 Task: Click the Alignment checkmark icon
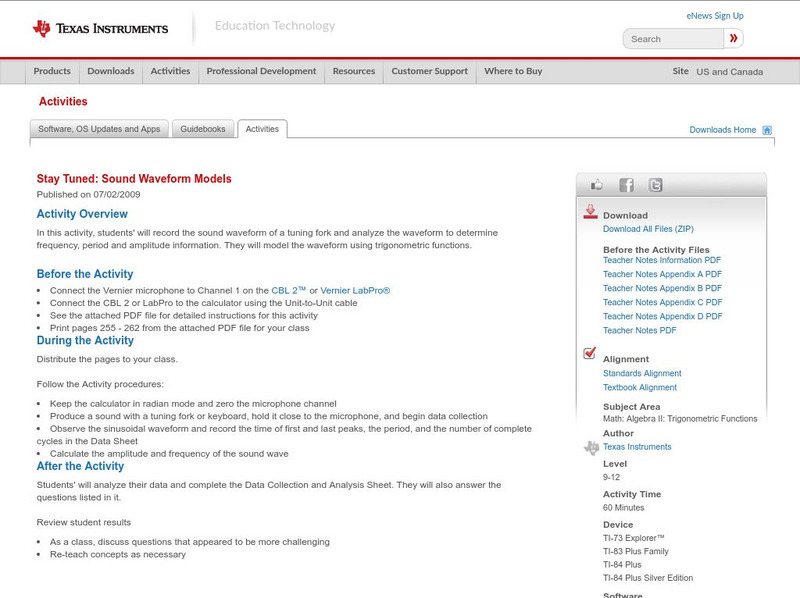click(590, 353)
